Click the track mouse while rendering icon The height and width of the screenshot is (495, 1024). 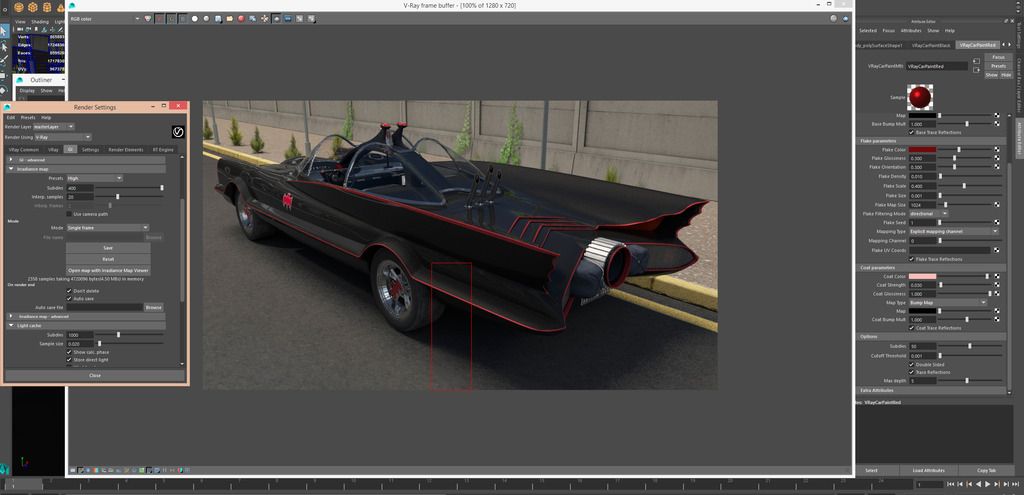coord(264,19)
